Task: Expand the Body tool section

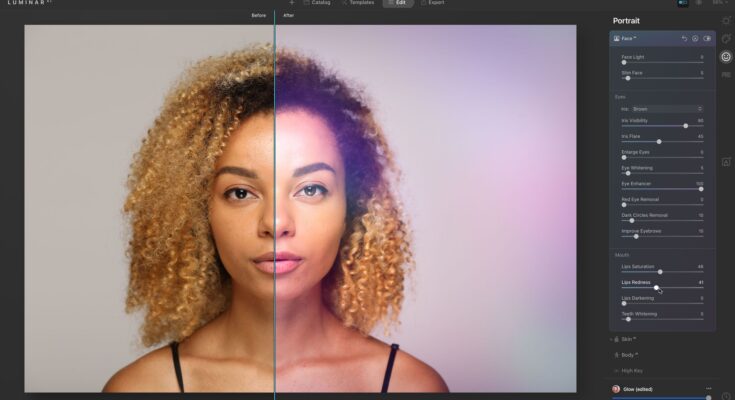Action: pos(630,354)
